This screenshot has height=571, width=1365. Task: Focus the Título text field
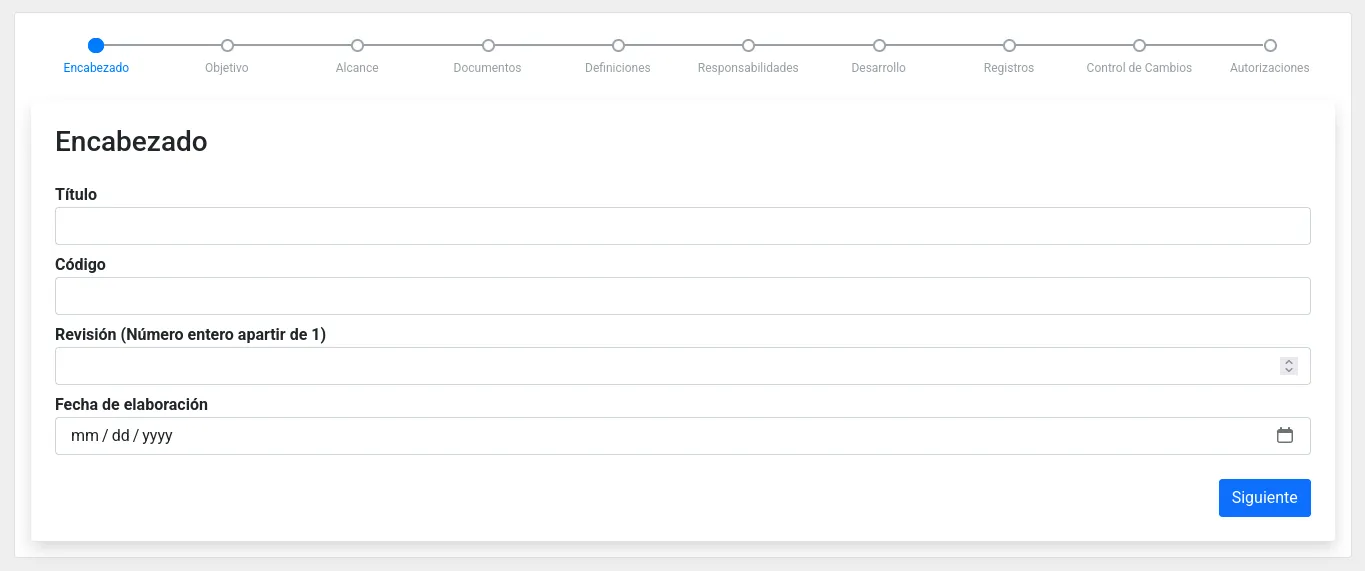[x=682, y=226]
